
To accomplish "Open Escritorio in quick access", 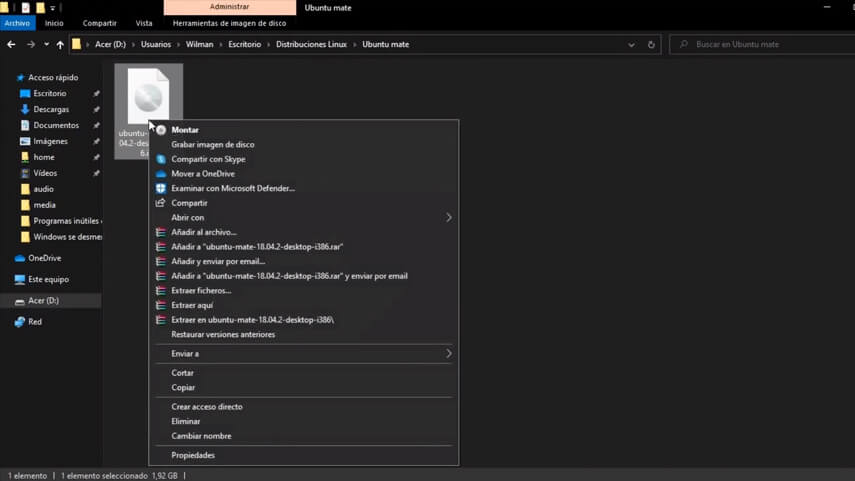I will [x=50, y=93].
